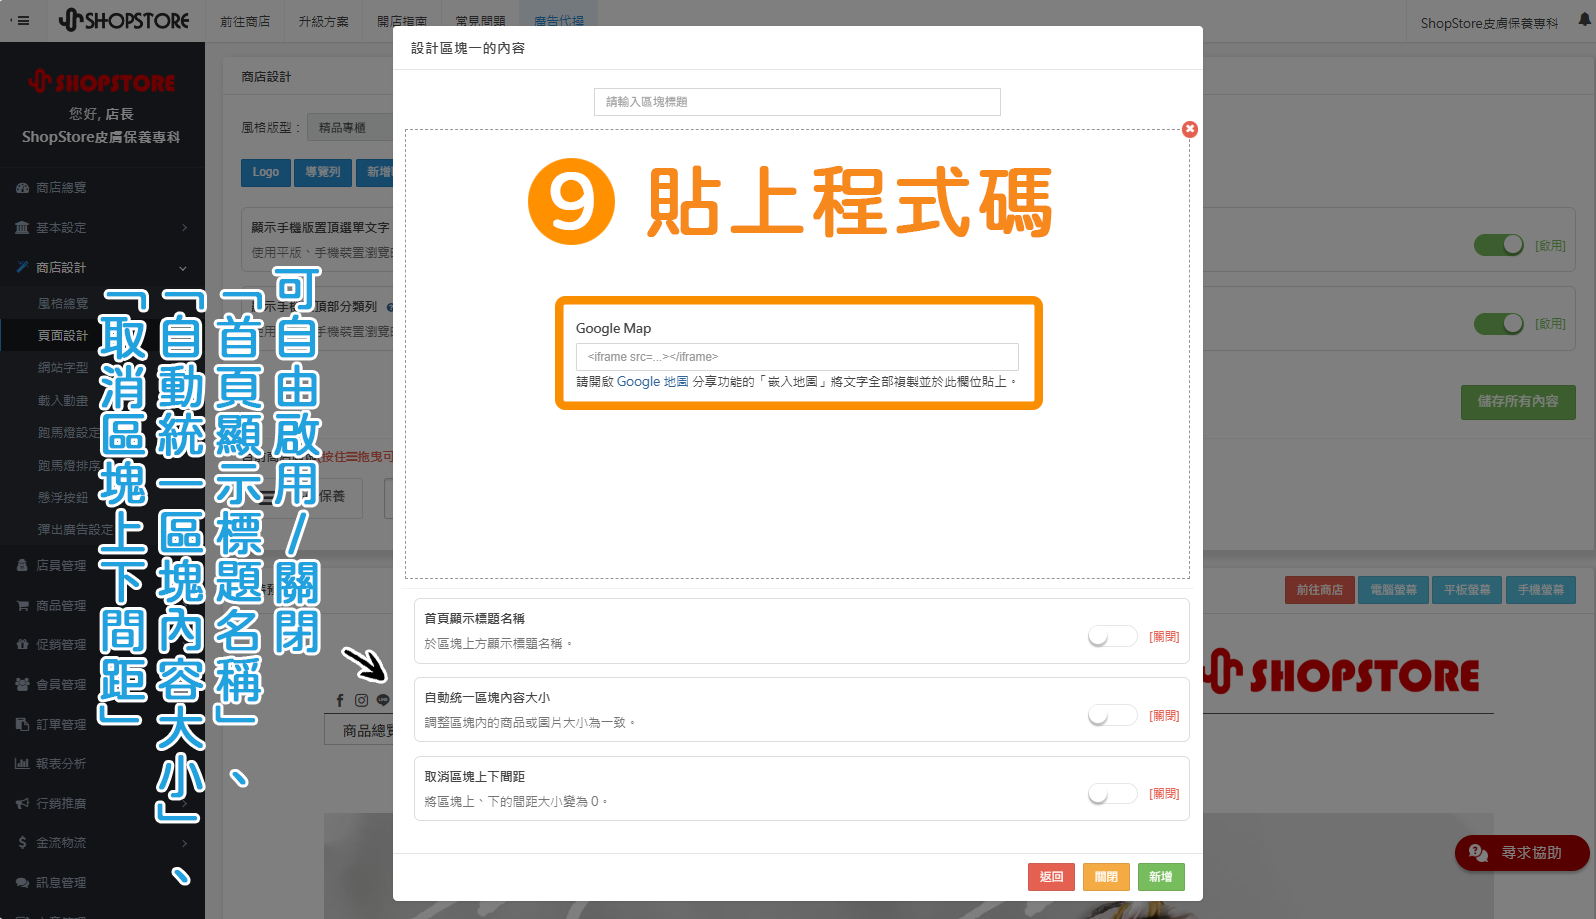
Task: Click the Google Map iframe code field
Action: click(797, 357)
